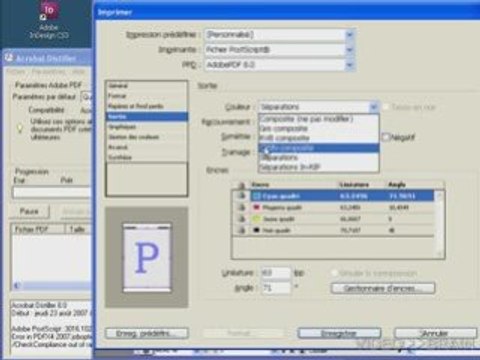This screenshot has width=480, height=360.
Task: Click the Enregistrer button
Action: click(x=339, y=333)
